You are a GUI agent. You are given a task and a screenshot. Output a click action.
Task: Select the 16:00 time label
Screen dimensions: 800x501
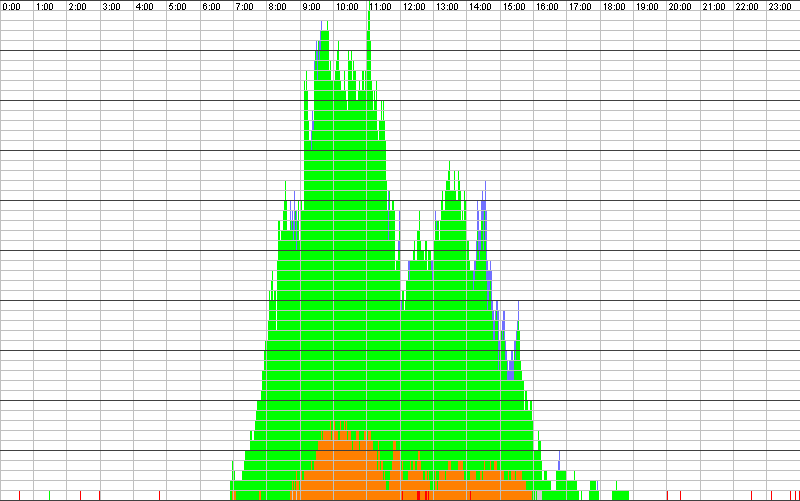coord(547,7)
